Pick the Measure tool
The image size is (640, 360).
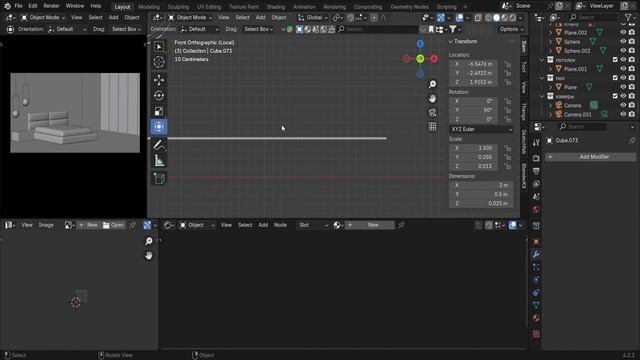point(159,161)
